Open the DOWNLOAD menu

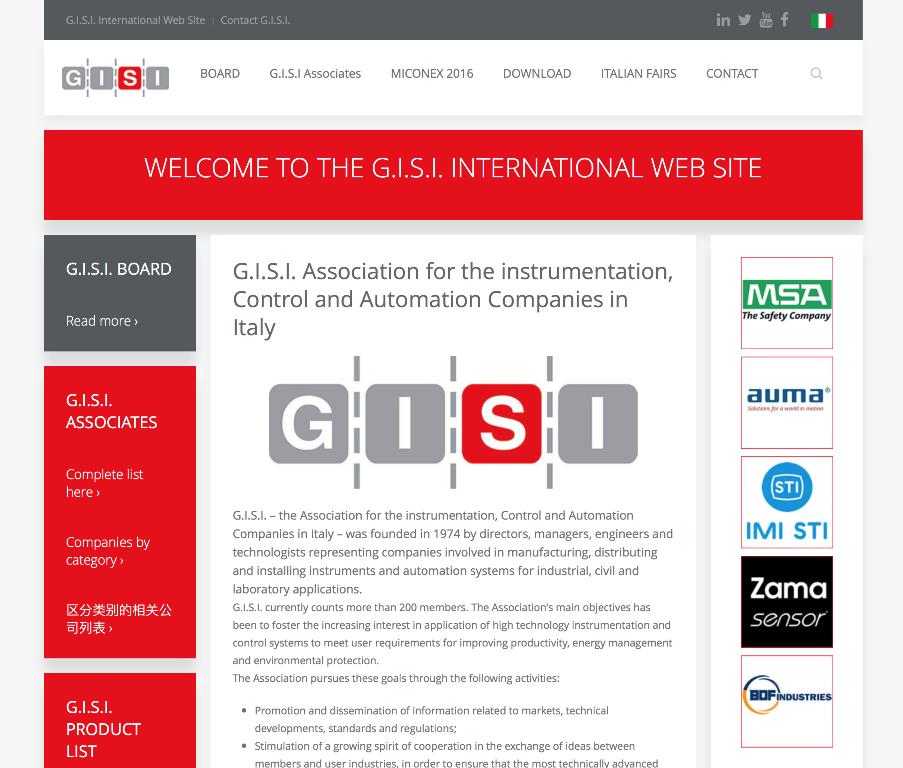click(537, 74)
